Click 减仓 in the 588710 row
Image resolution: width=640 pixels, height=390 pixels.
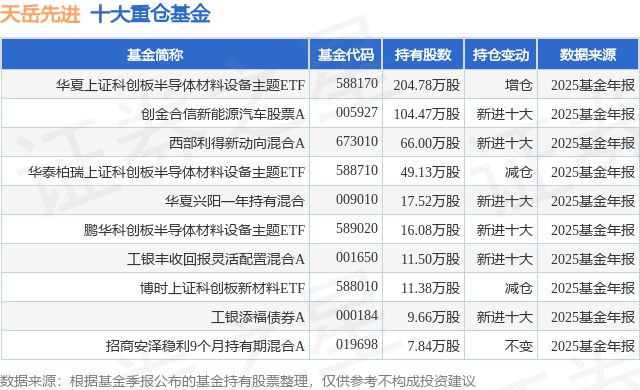click(x=519, y=172)
